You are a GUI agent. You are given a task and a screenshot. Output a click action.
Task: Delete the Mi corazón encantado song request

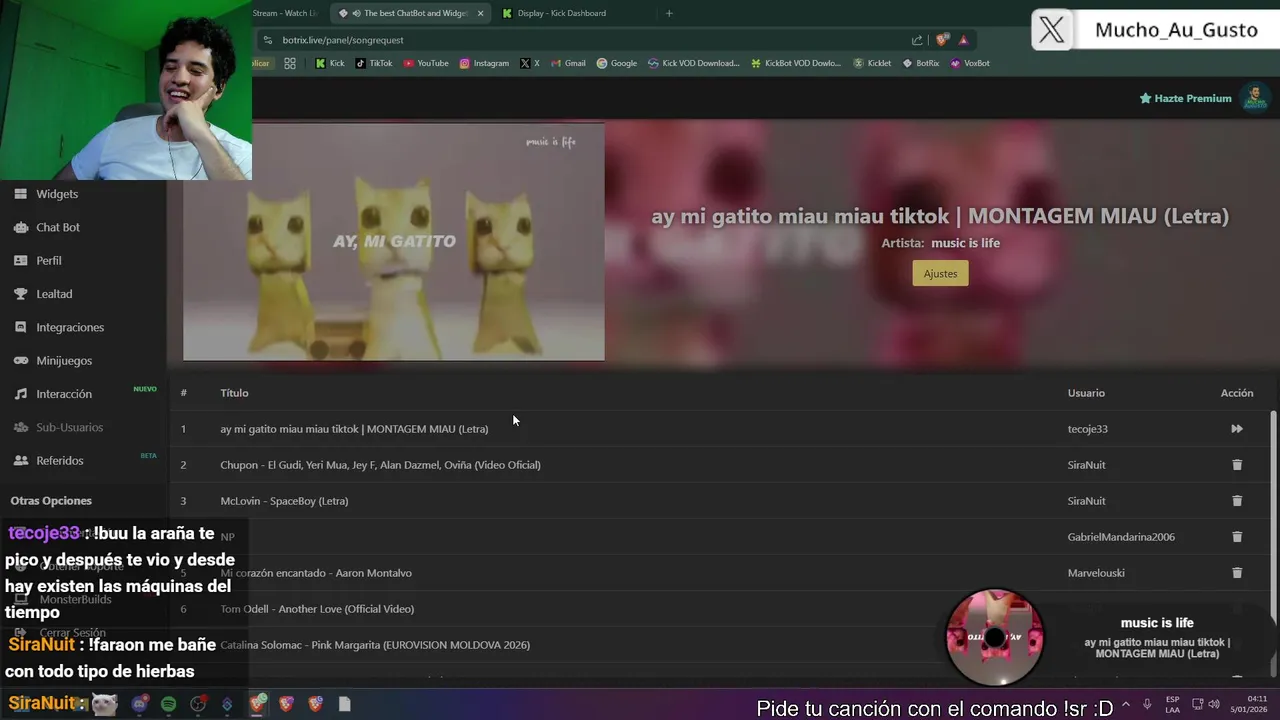[x=1237, y=573]
